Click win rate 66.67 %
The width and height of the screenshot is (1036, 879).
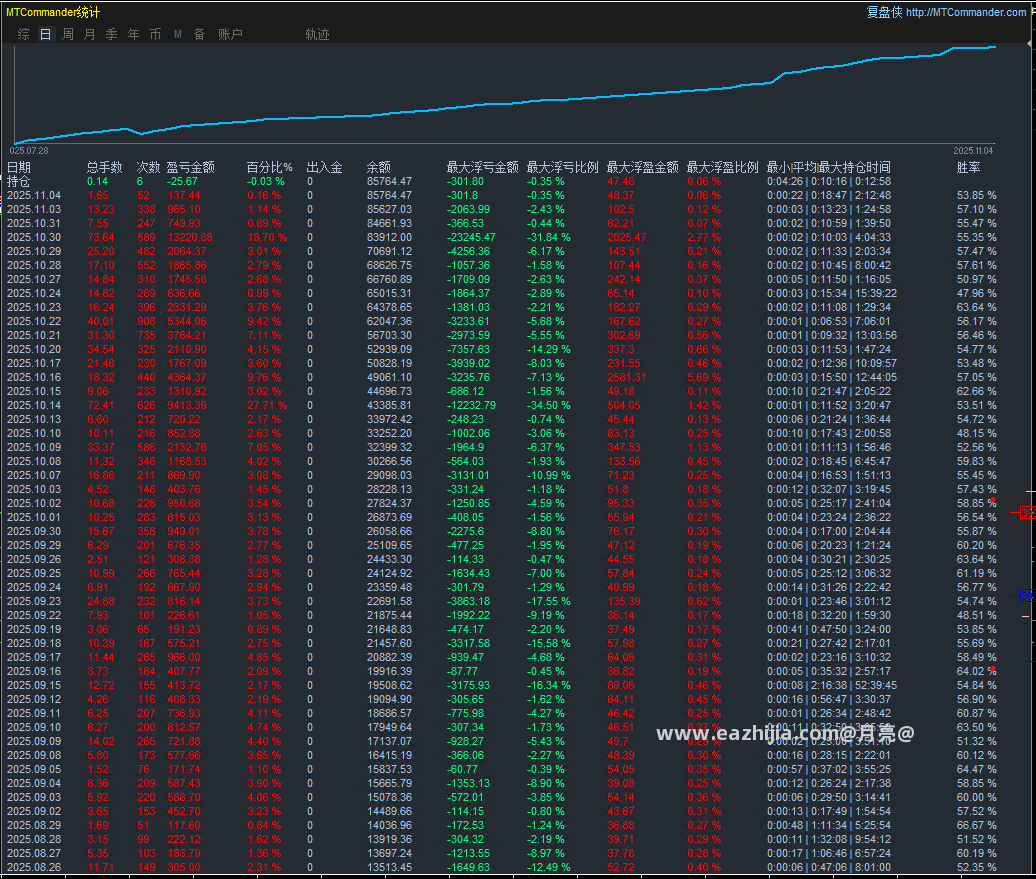[977, 825]
